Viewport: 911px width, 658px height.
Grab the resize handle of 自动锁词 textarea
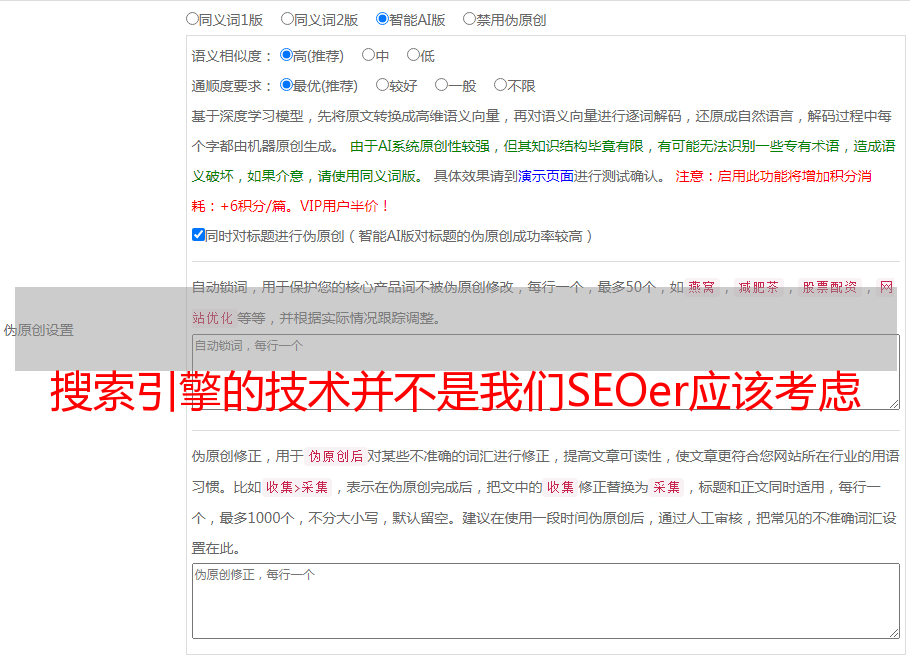(x=894, y=404)
